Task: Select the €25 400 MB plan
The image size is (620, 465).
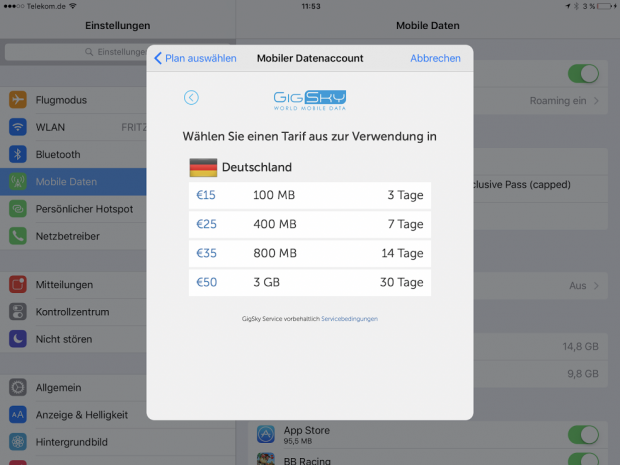Action: click(x=310, y=224)
